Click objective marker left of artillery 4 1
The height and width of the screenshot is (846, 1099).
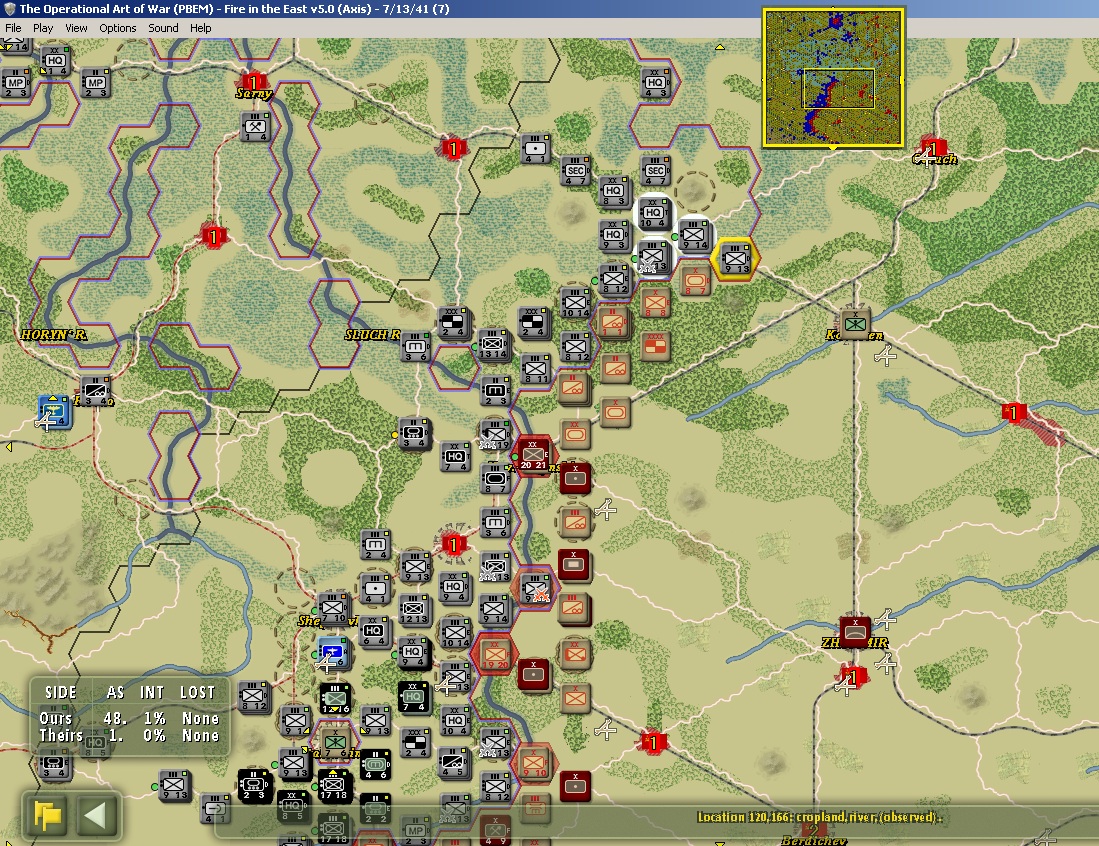click(453, 149)
